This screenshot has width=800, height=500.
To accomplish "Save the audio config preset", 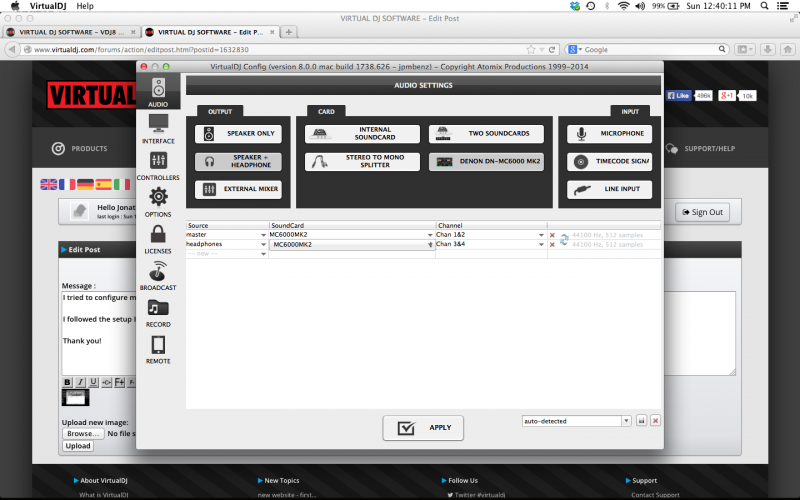I will point(641,421).
